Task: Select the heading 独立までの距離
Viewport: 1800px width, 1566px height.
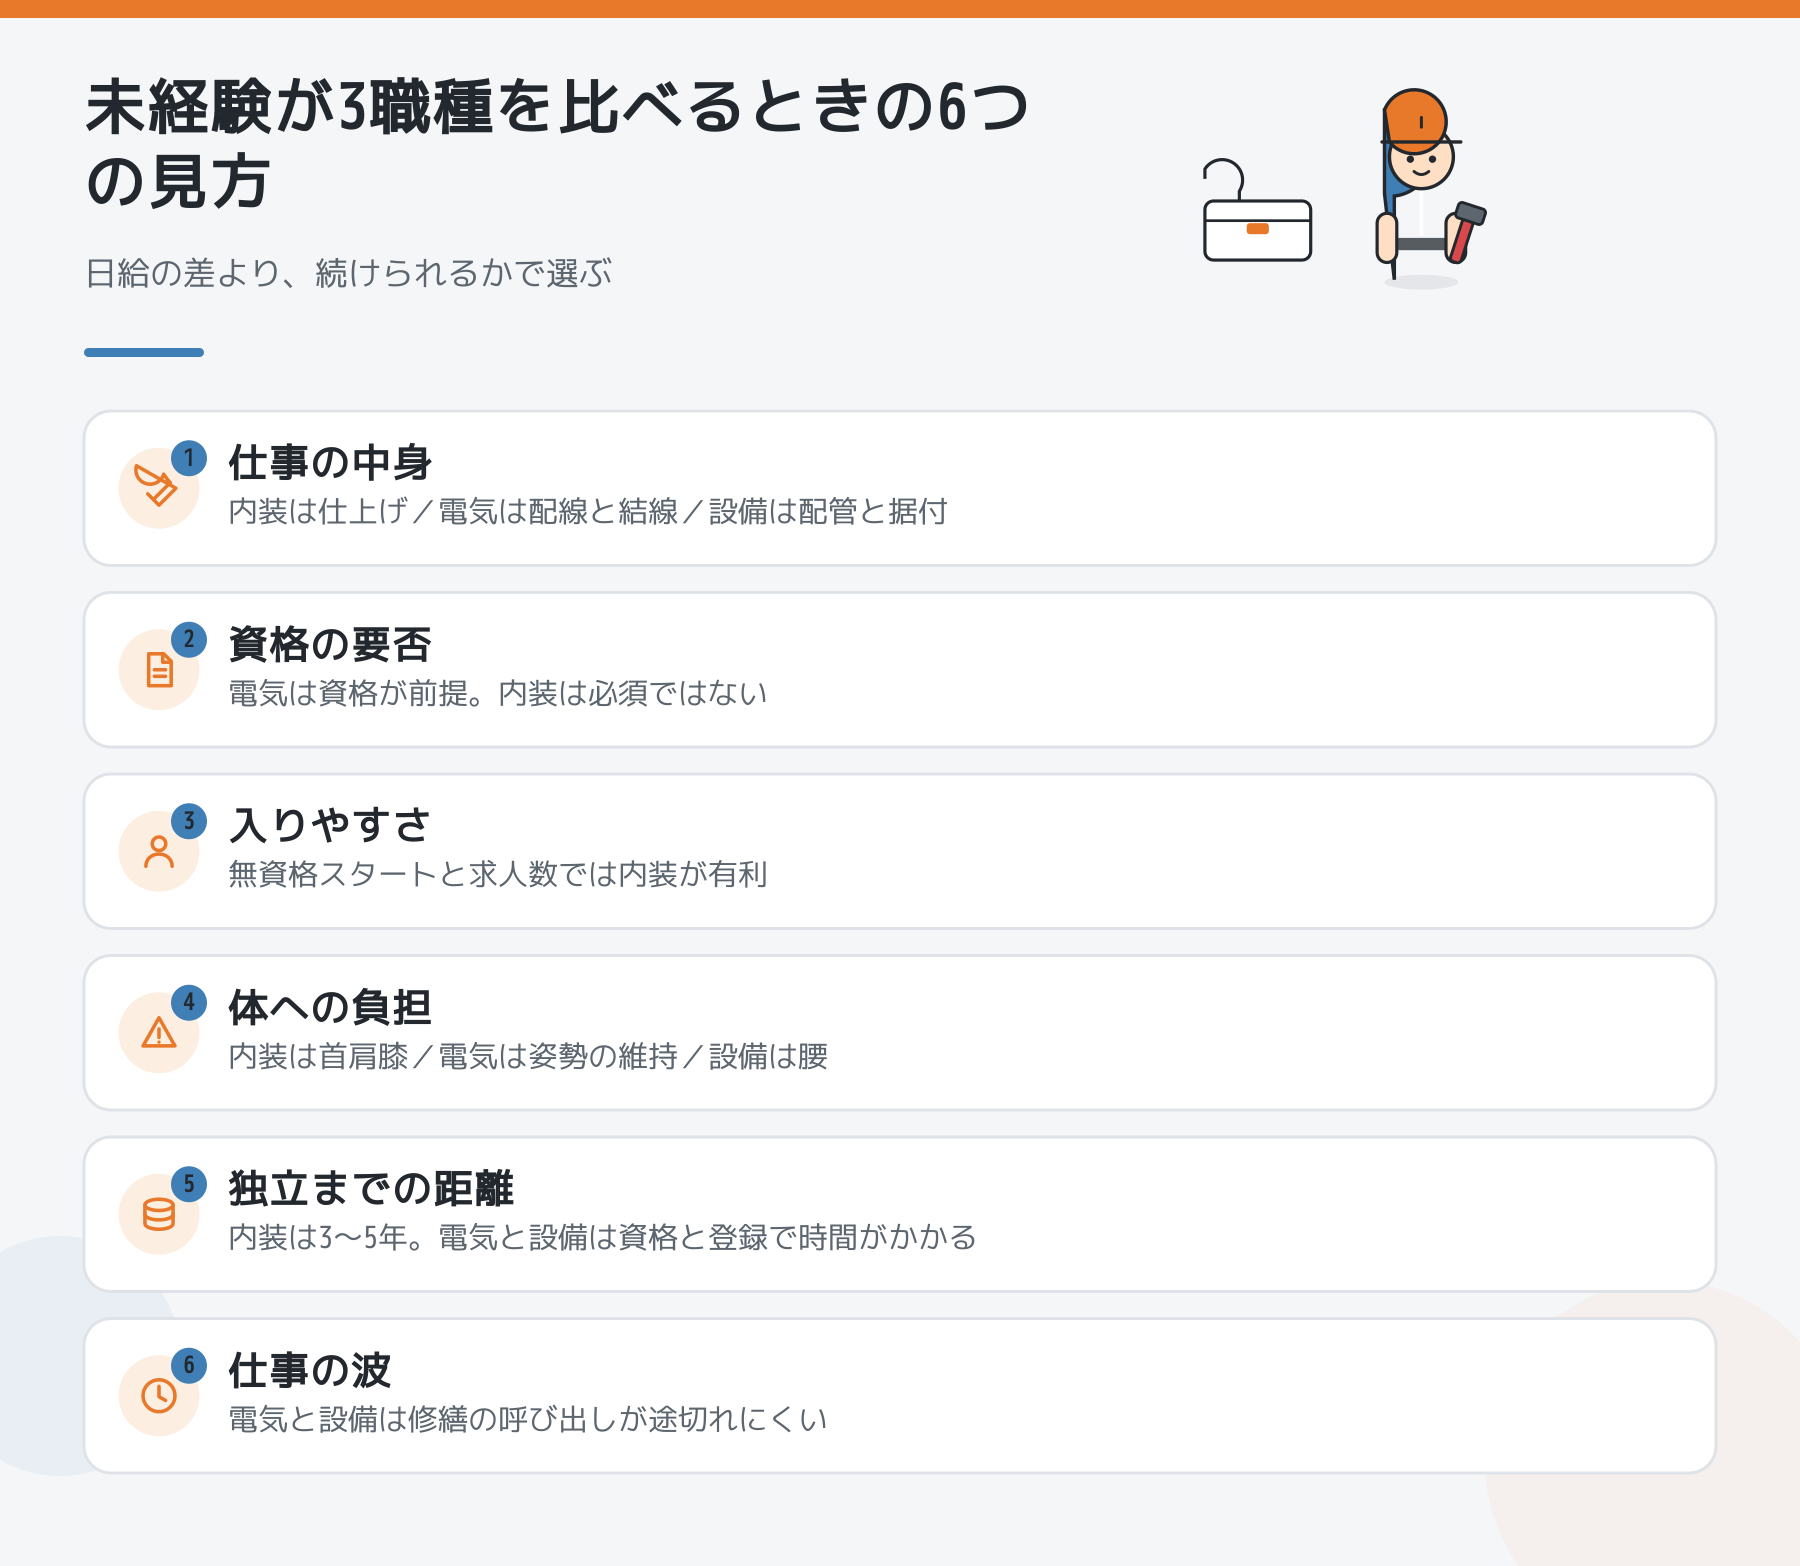Action: 371,1189
